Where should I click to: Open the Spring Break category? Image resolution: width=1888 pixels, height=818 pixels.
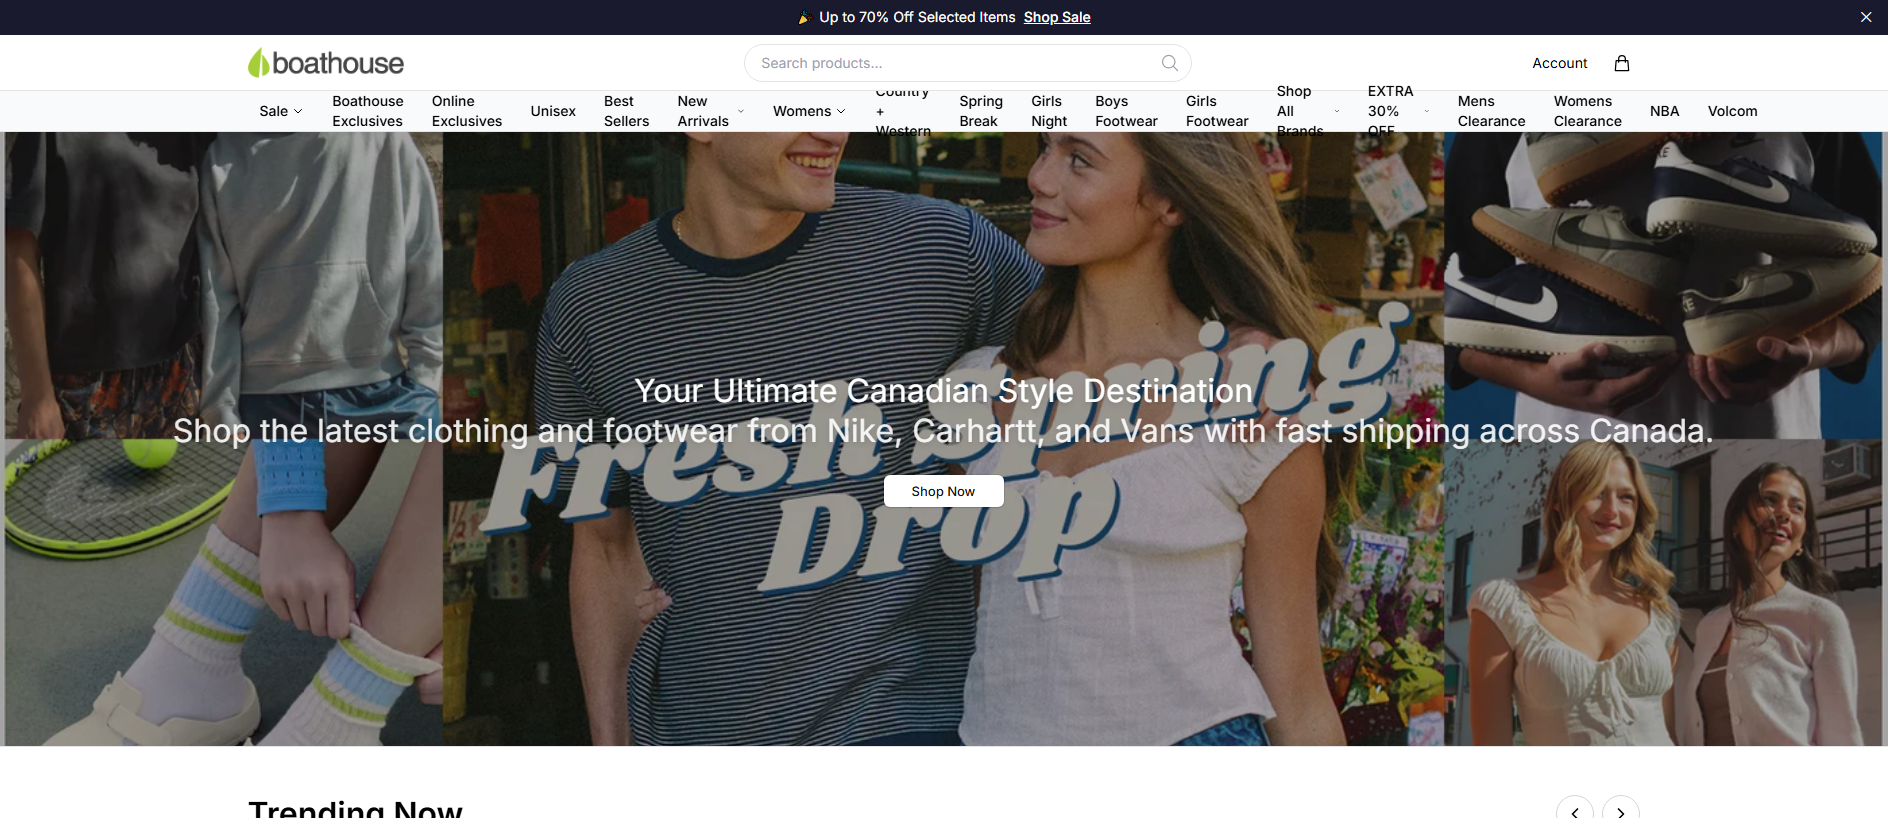point(981,111)
